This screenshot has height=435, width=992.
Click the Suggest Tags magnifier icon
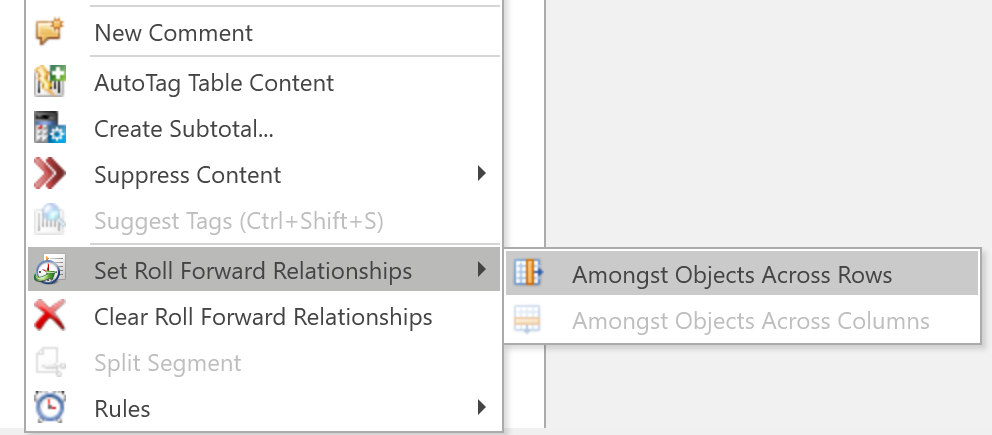(x=49, y=219)
